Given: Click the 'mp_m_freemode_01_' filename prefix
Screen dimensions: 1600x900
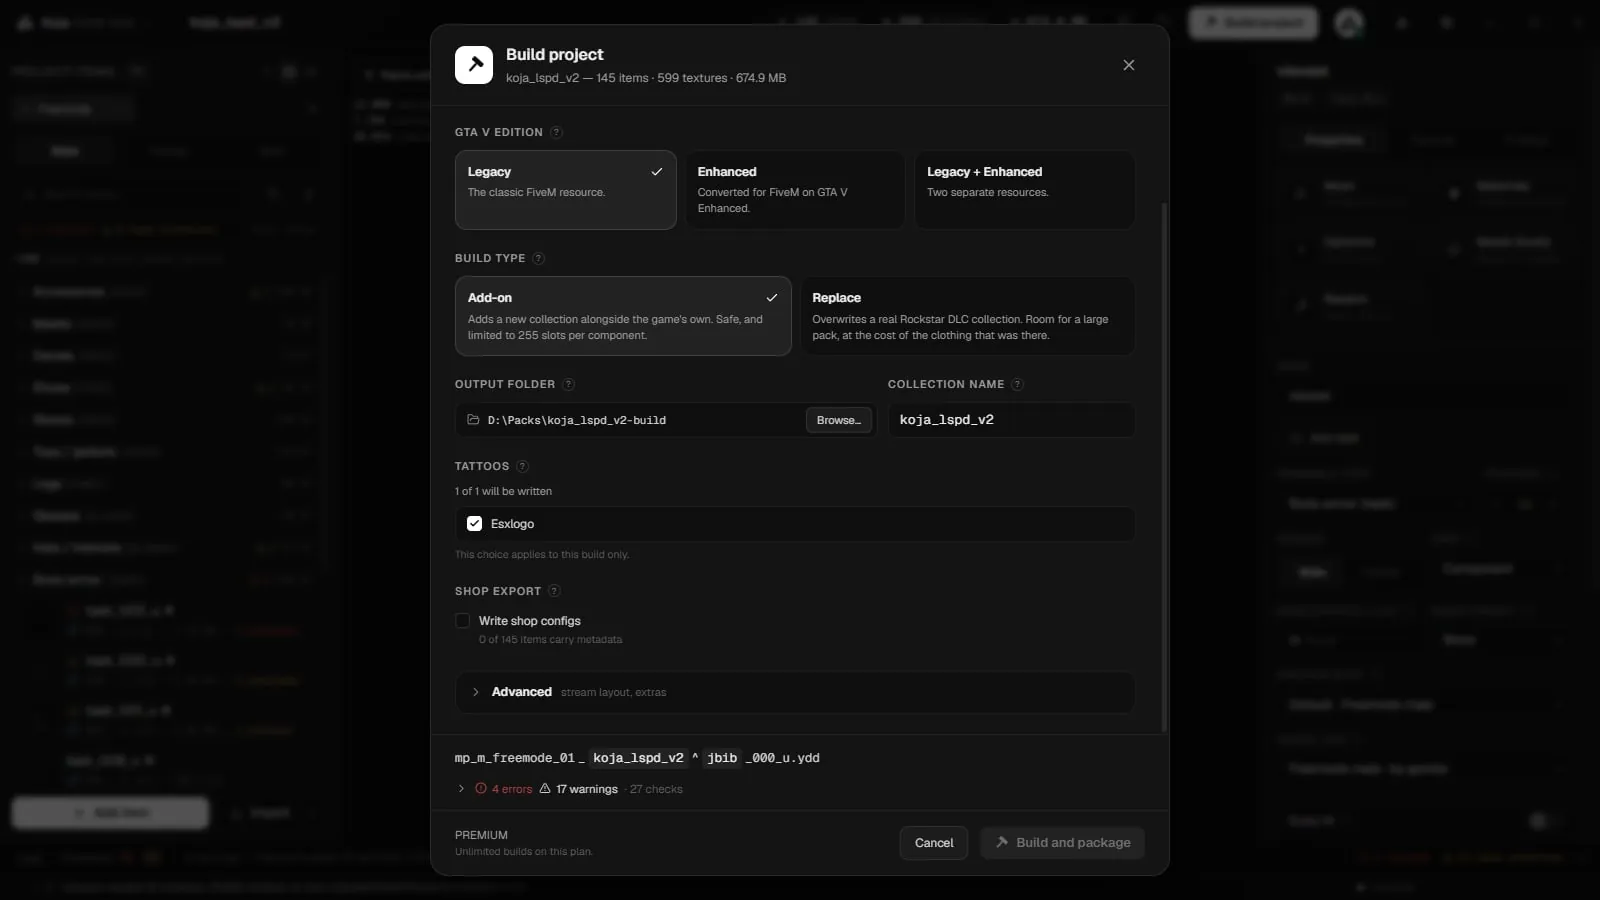Looking at the screenshot, I should click(x=520, y=758).
